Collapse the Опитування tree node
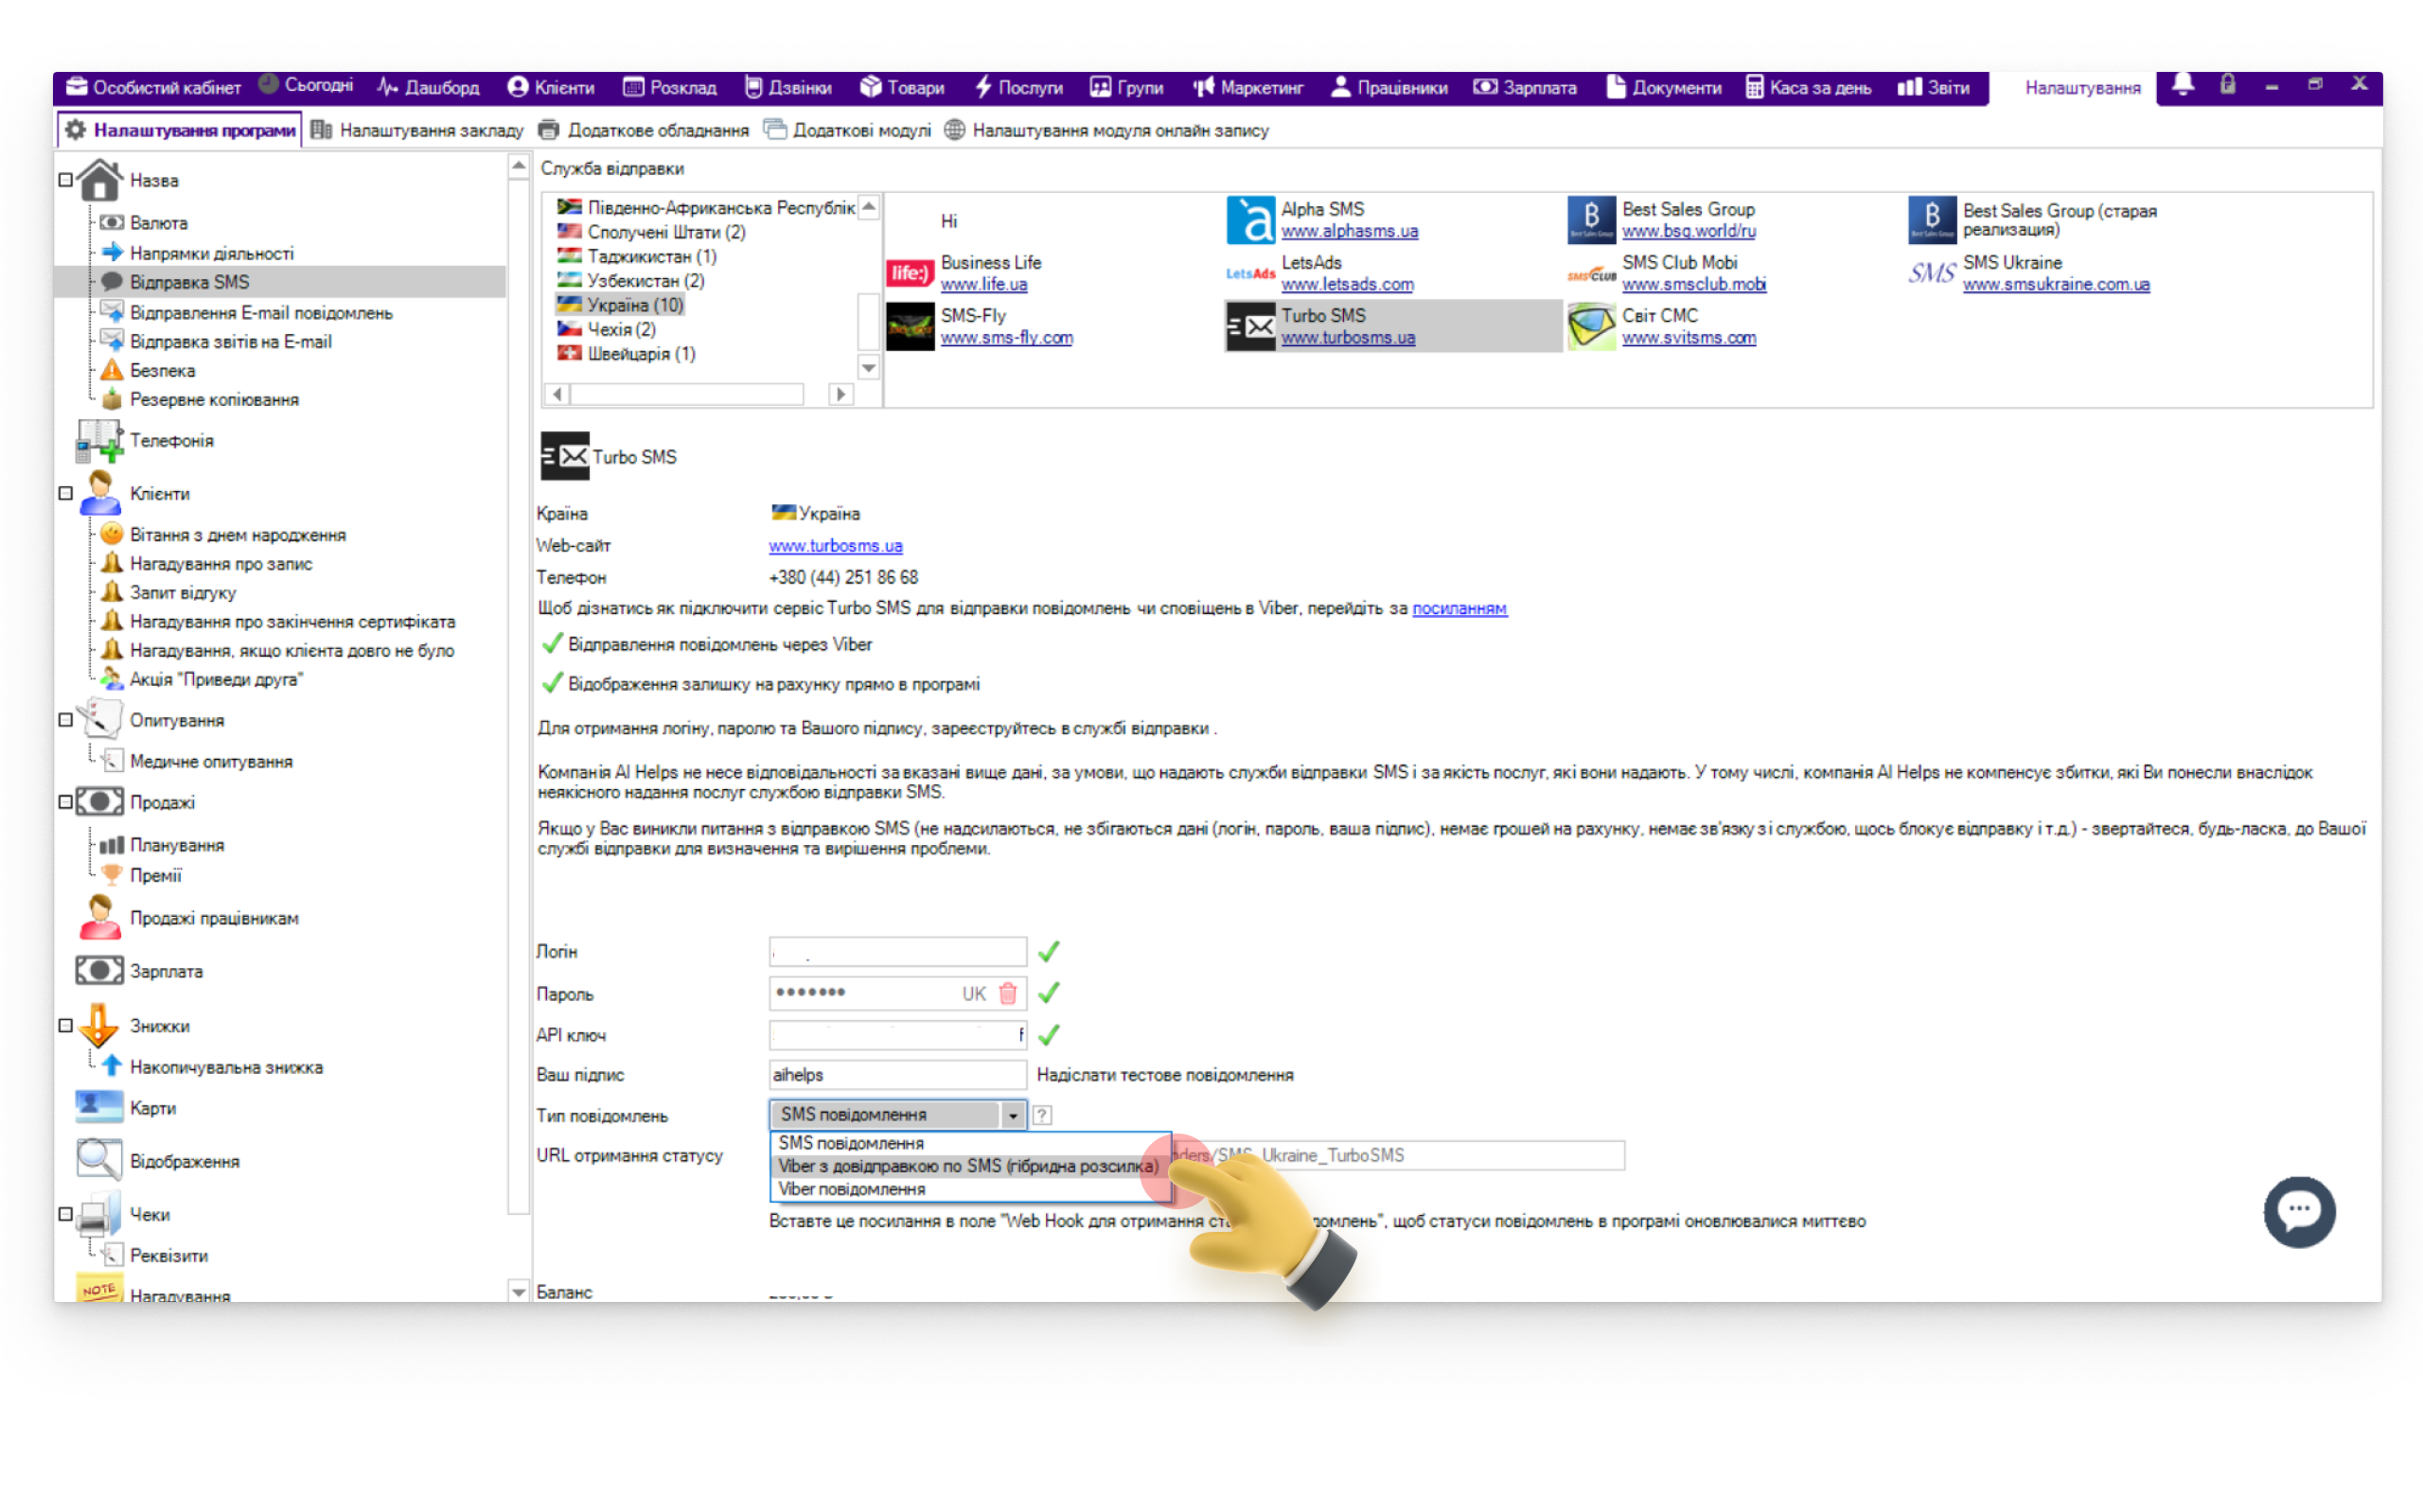The height and width of the screenshot is (1512, 2423). 66,720
